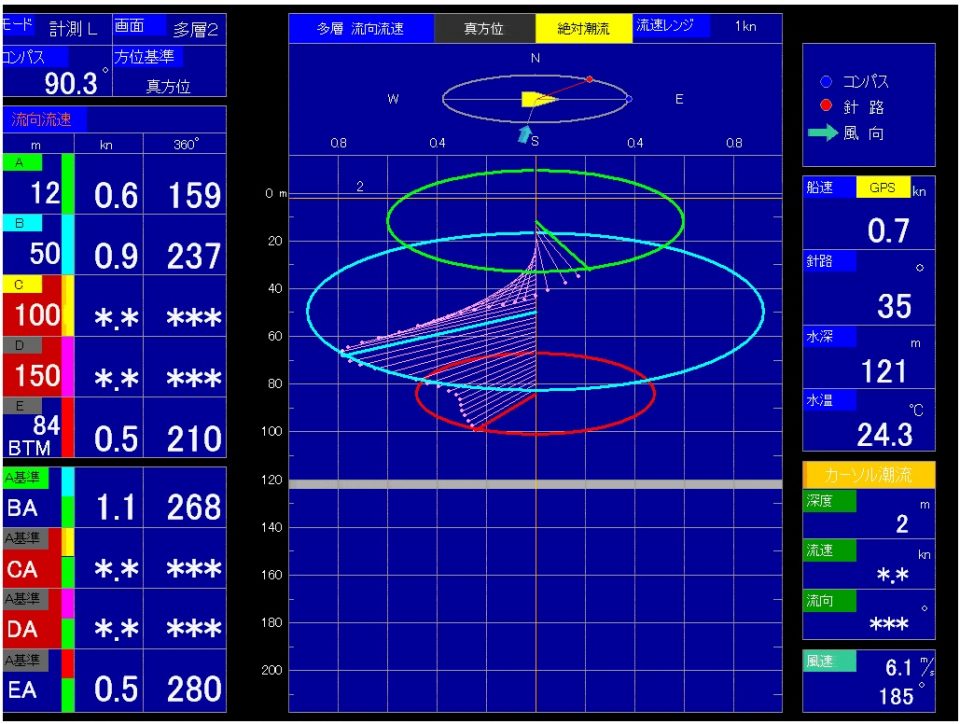960x724 pixels.
Task: Click the cursor 流速 green label
Action: (830, 550)
